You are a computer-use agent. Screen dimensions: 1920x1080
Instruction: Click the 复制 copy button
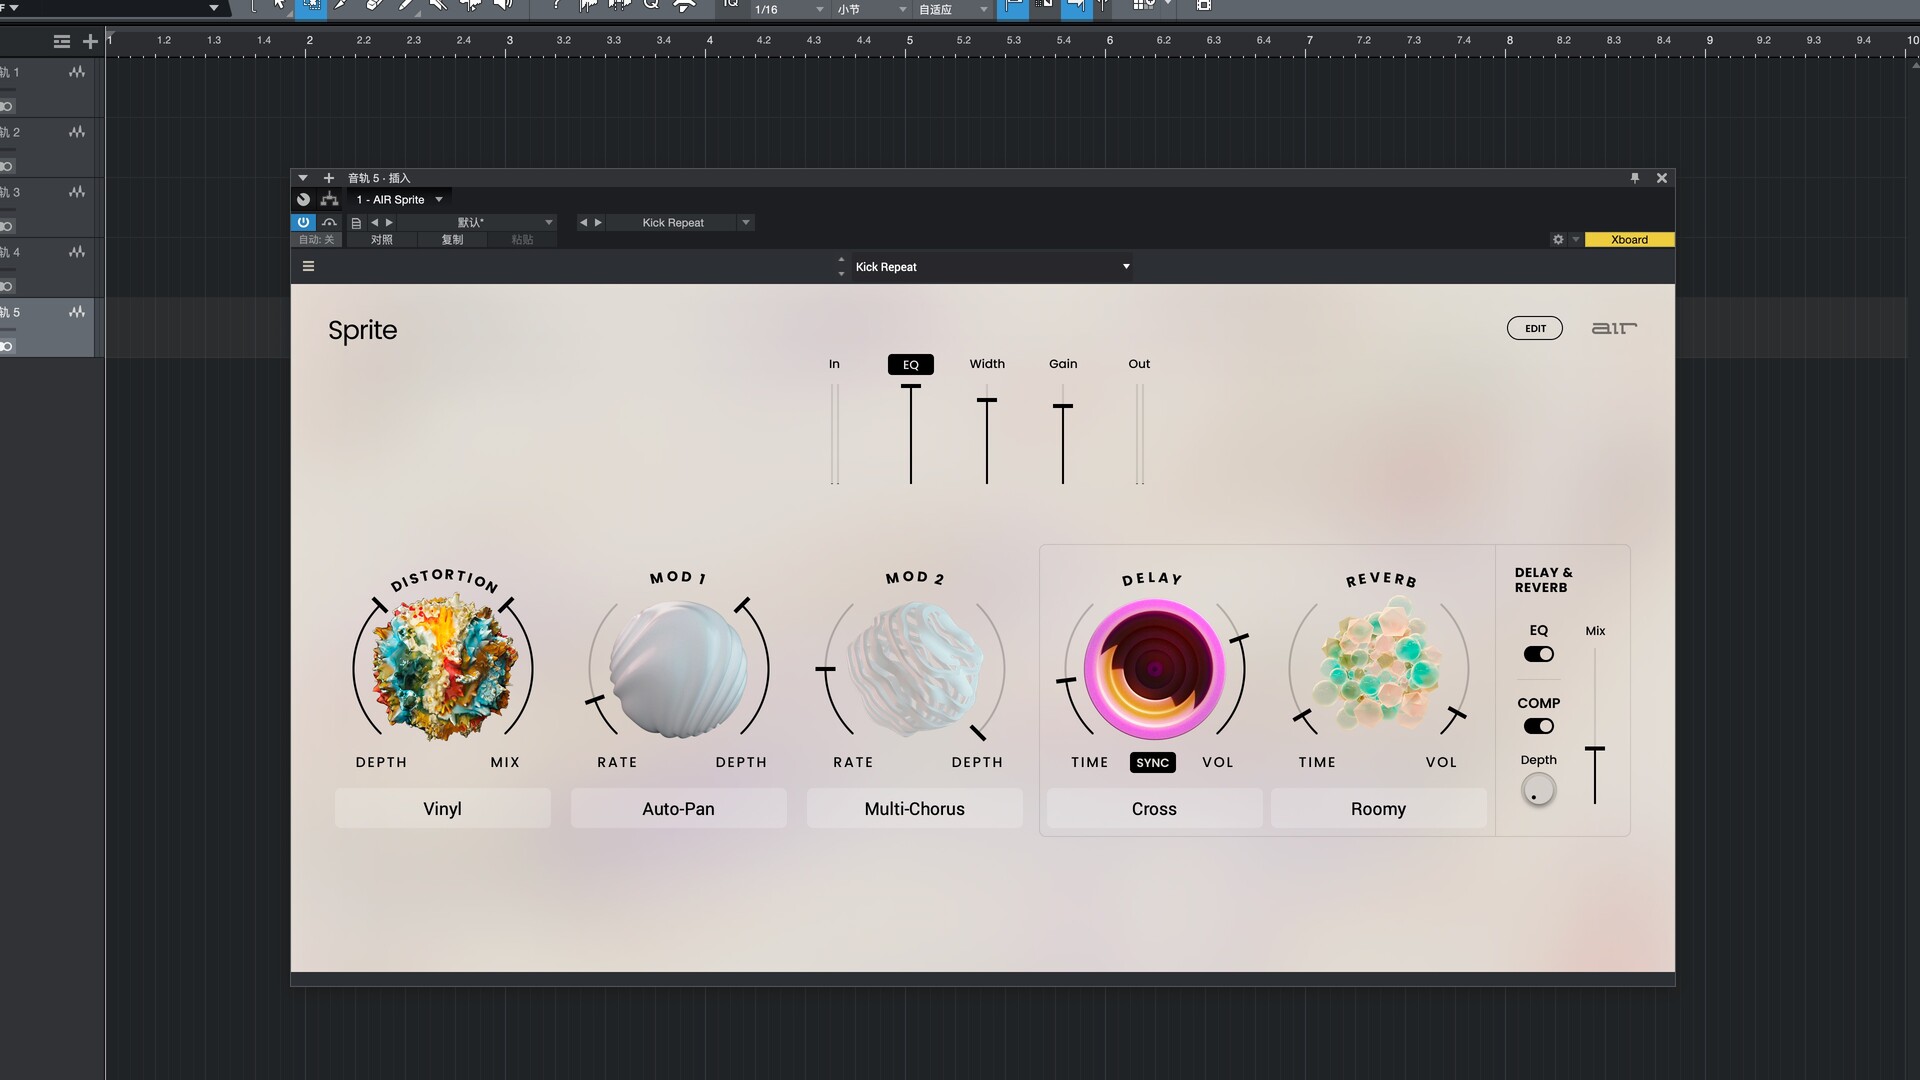[452, 240]
